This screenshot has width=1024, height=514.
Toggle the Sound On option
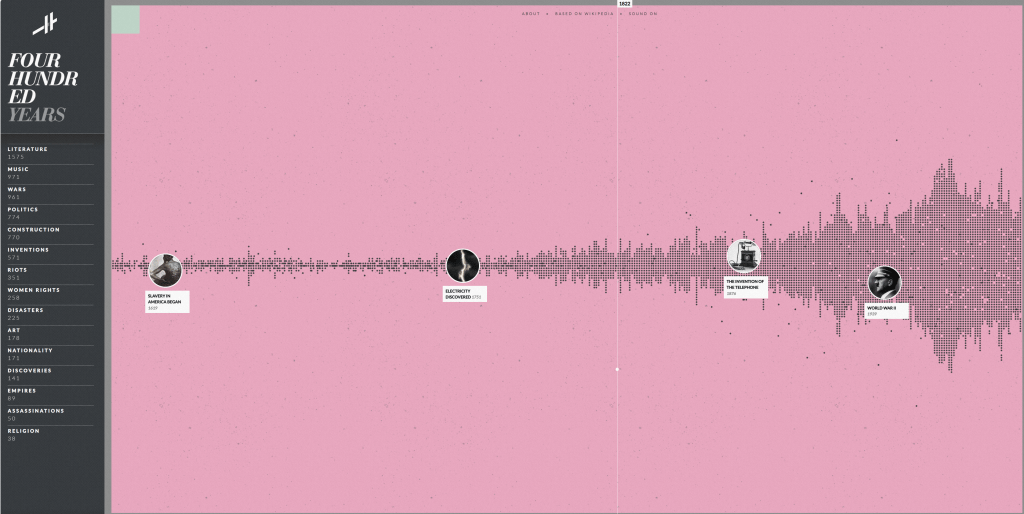[x=643, y=14]
